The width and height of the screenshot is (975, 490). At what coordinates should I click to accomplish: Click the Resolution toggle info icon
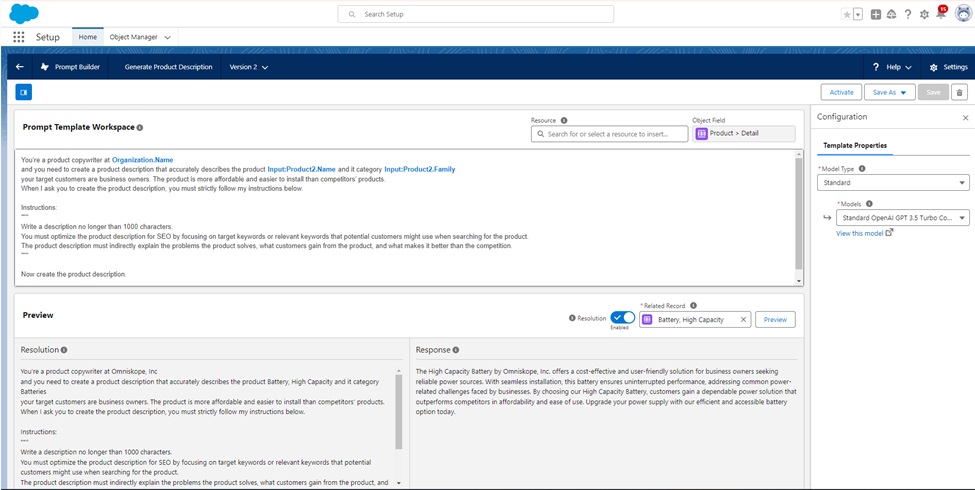pyautogui.click(x=572, y=318)
